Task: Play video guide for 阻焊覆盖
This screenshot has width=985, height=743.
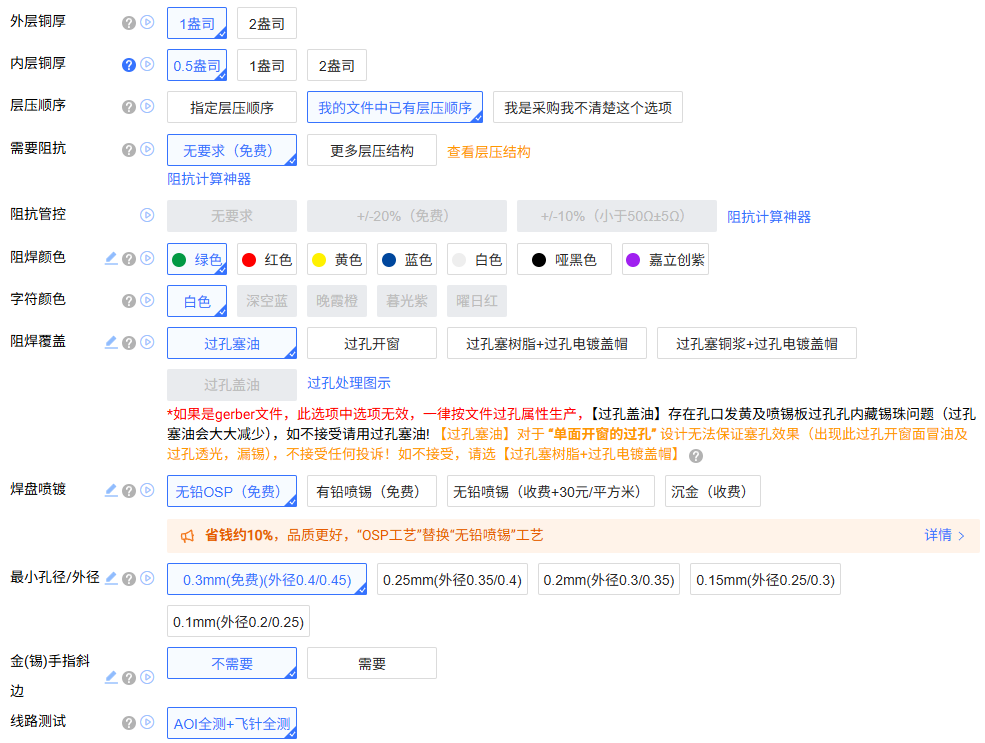Action: coord(147,342)
